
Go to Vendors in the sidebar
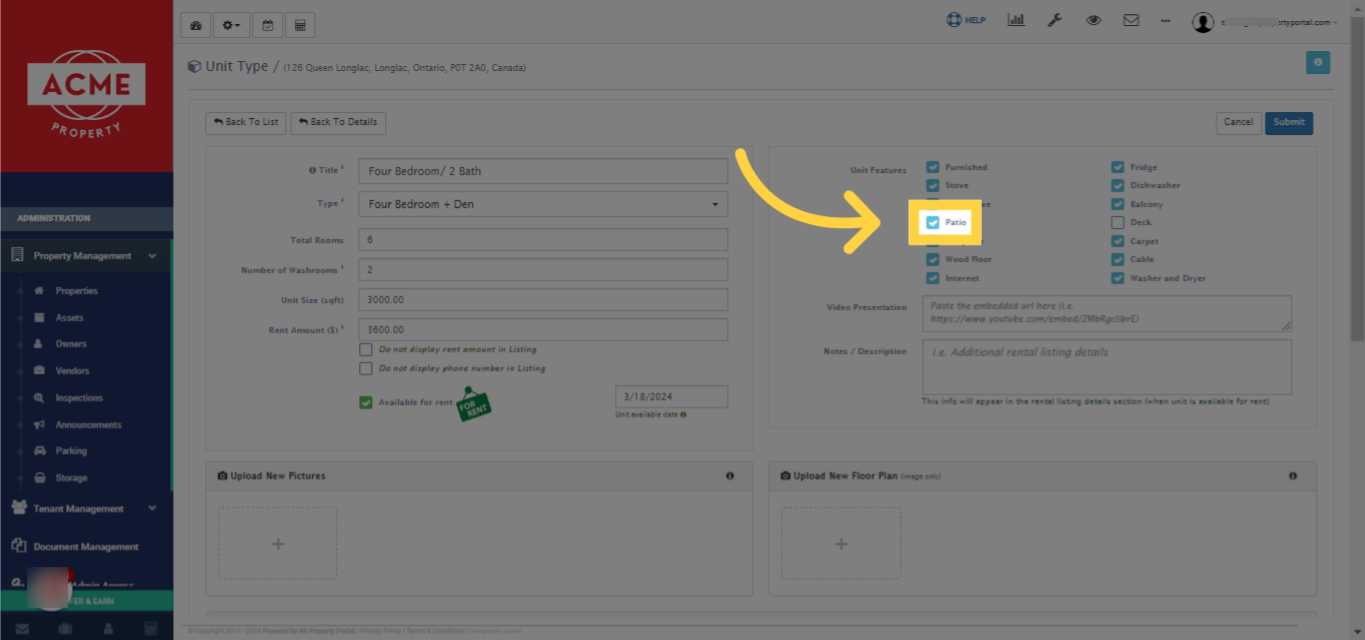(73, 371)
